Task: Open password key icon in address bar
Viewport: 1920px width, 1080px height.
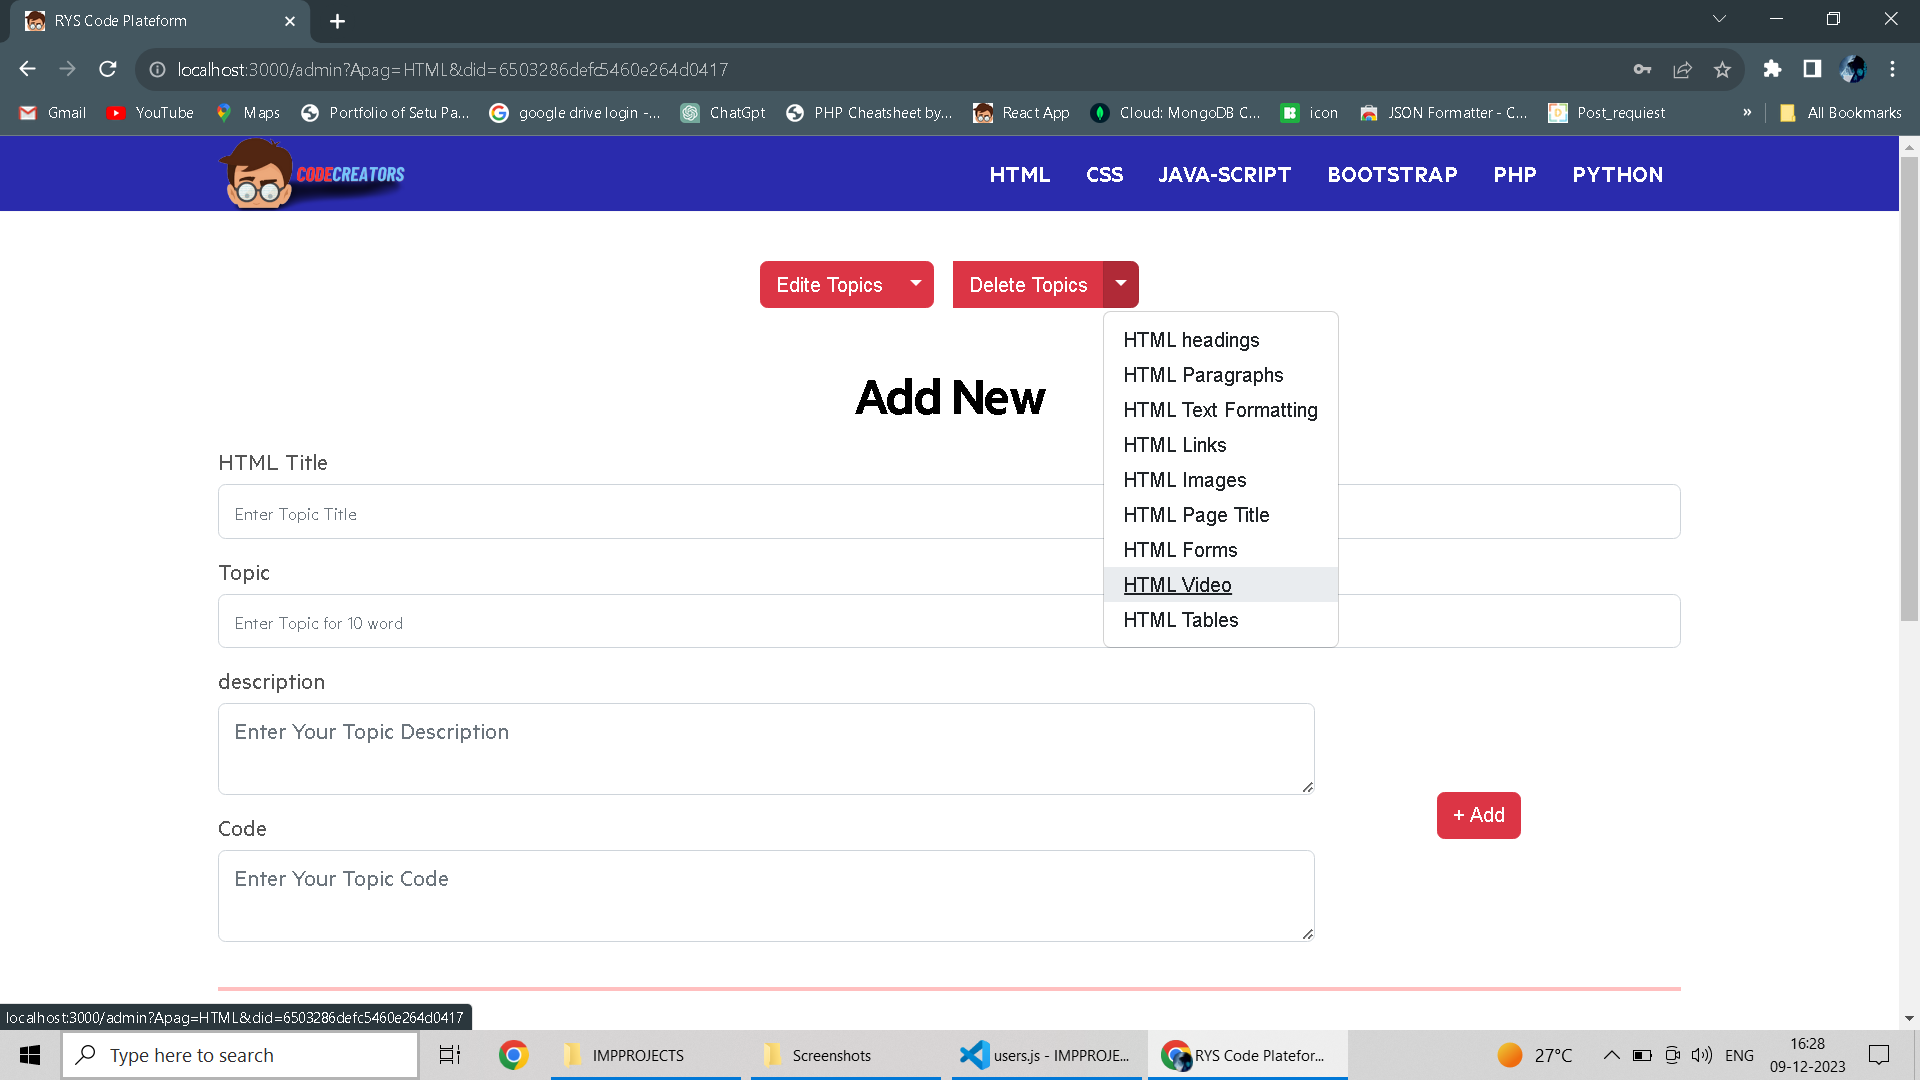Action: (x=1642, y=69)
